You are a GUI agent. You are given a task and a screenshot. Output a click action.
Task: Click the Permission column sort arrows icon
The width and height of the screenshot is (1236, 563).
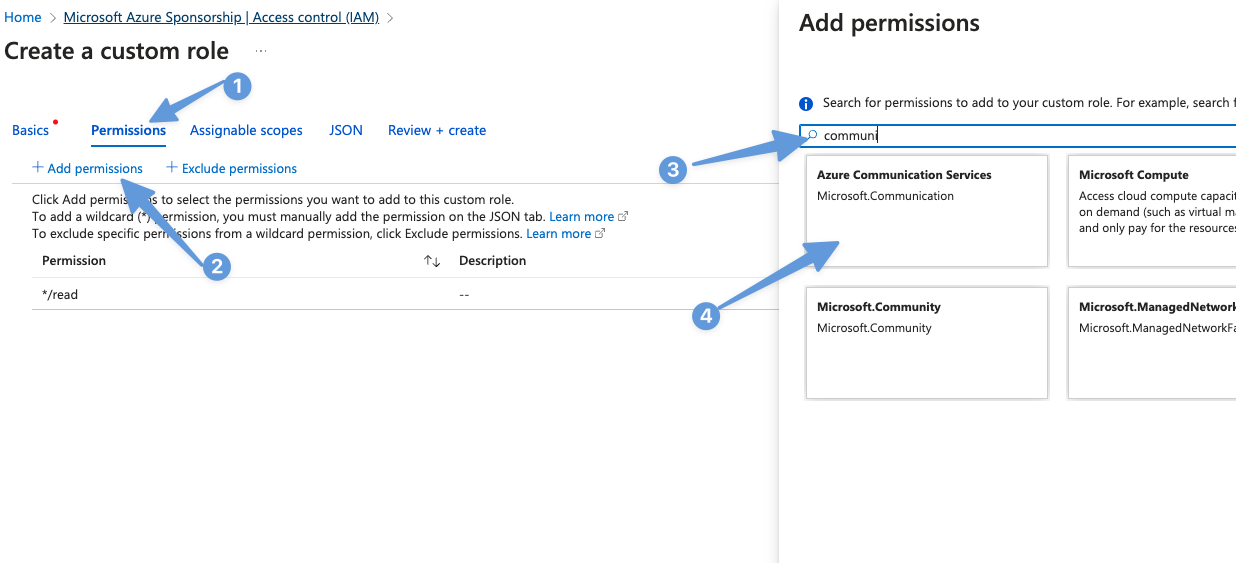(432, 261)
